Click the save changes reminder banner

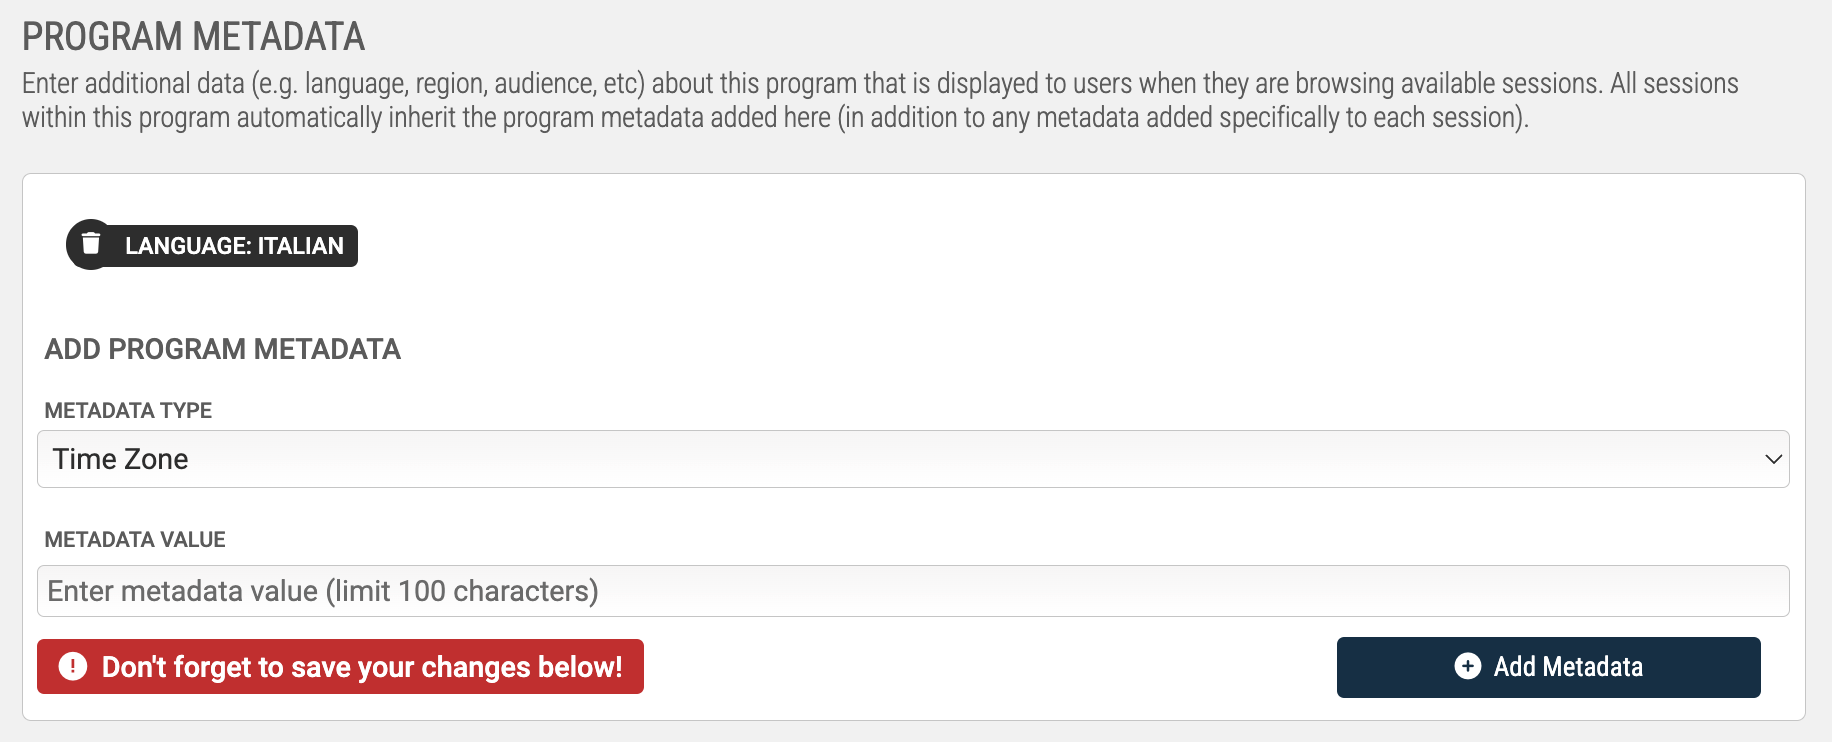point(340,666)
